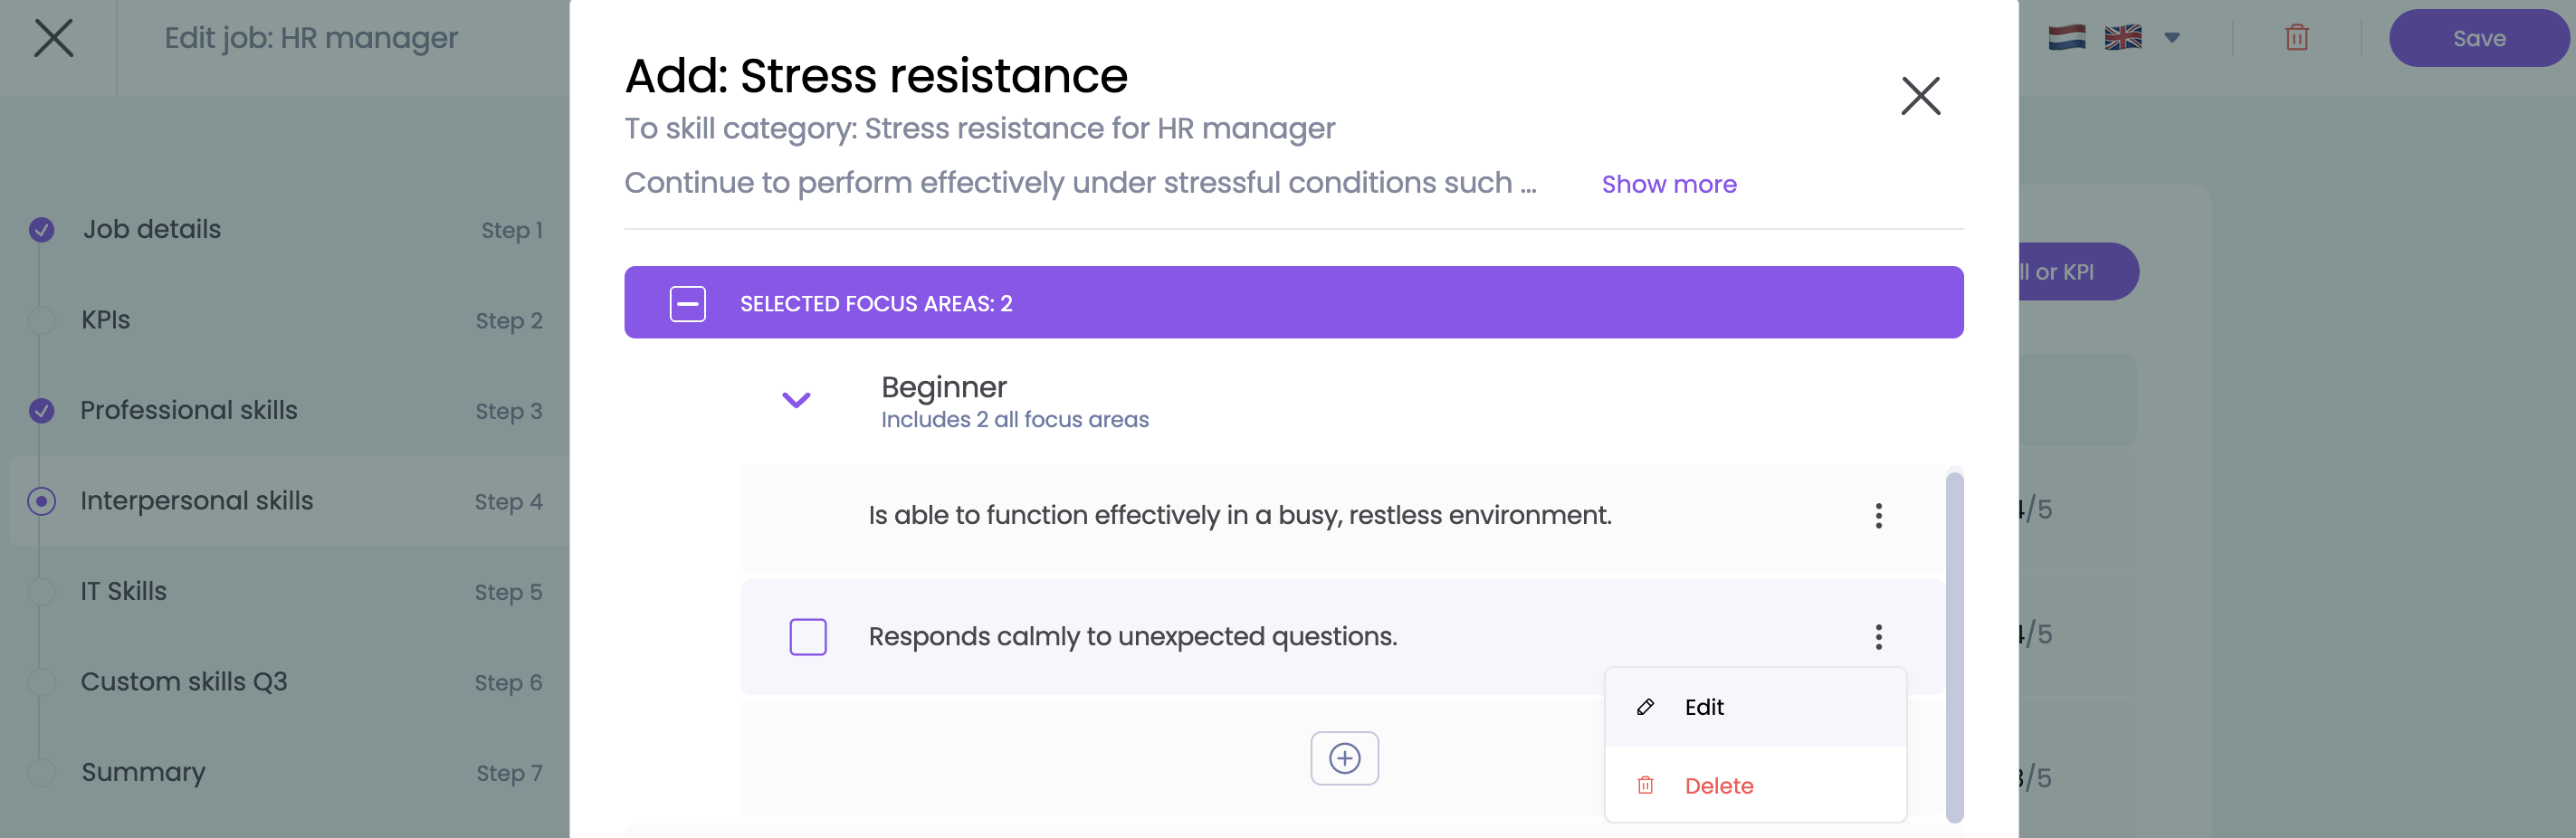Show more of the skill description
Screen dimensions: 2576x838
click(1668, 184)
